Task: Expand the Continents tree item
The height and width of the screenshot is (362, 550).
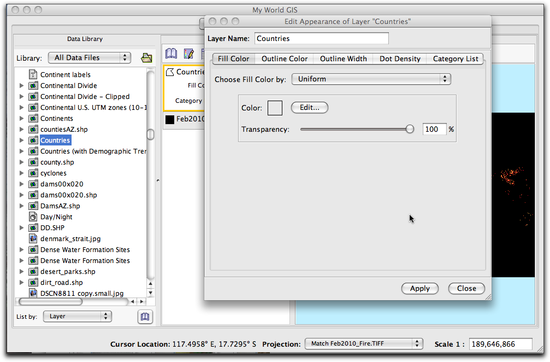Action: coord(21,118)
